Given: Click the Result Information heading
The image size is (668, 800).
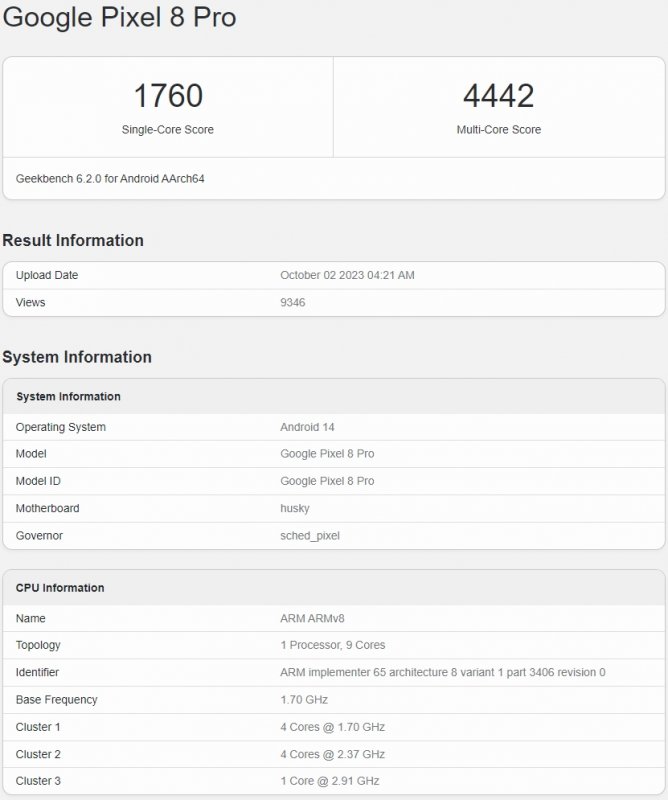Looking at the screenshot, I should point(73,241).
